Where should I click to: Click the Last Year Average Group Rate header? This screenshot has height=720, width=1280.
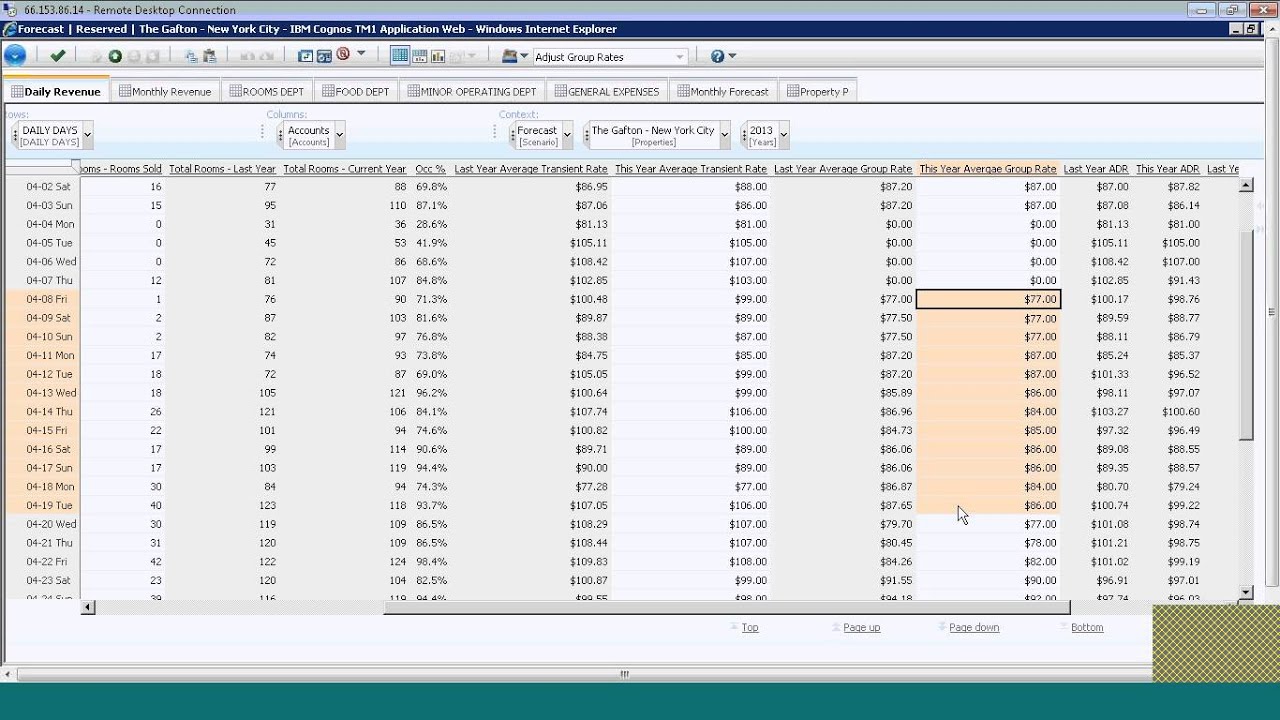(x=843, y=169)
